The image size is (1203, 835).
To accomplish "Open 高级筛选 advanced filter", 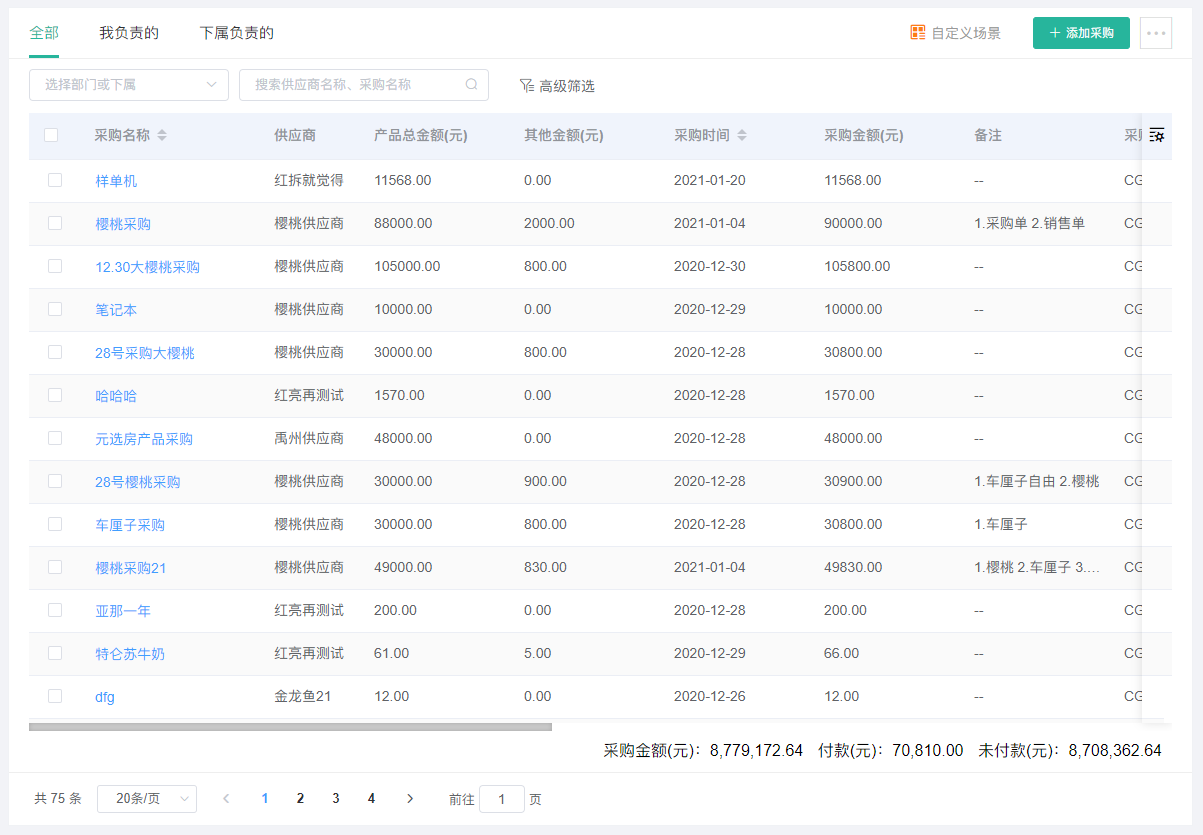I will (557, 86).
